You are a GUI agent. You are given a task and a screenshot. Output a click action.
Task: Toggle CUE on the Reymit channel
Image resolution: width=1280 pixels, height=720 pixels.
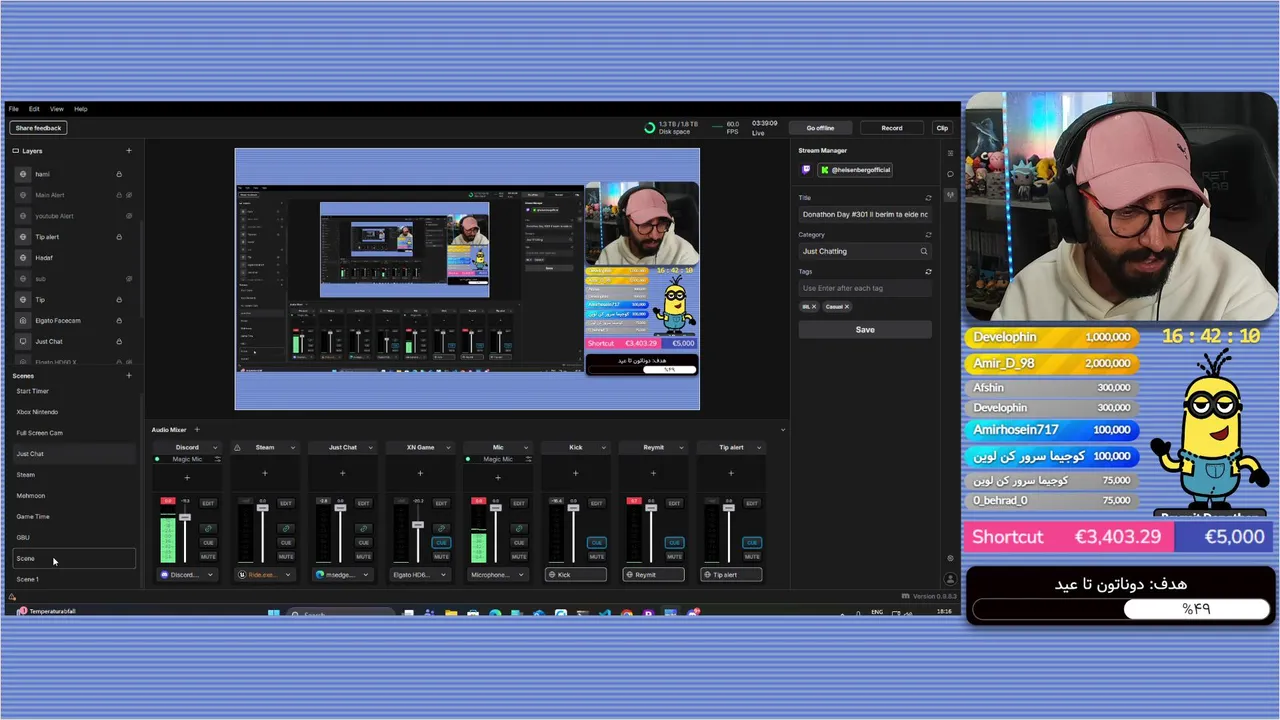pyautogui.click(x=674, y=542)
